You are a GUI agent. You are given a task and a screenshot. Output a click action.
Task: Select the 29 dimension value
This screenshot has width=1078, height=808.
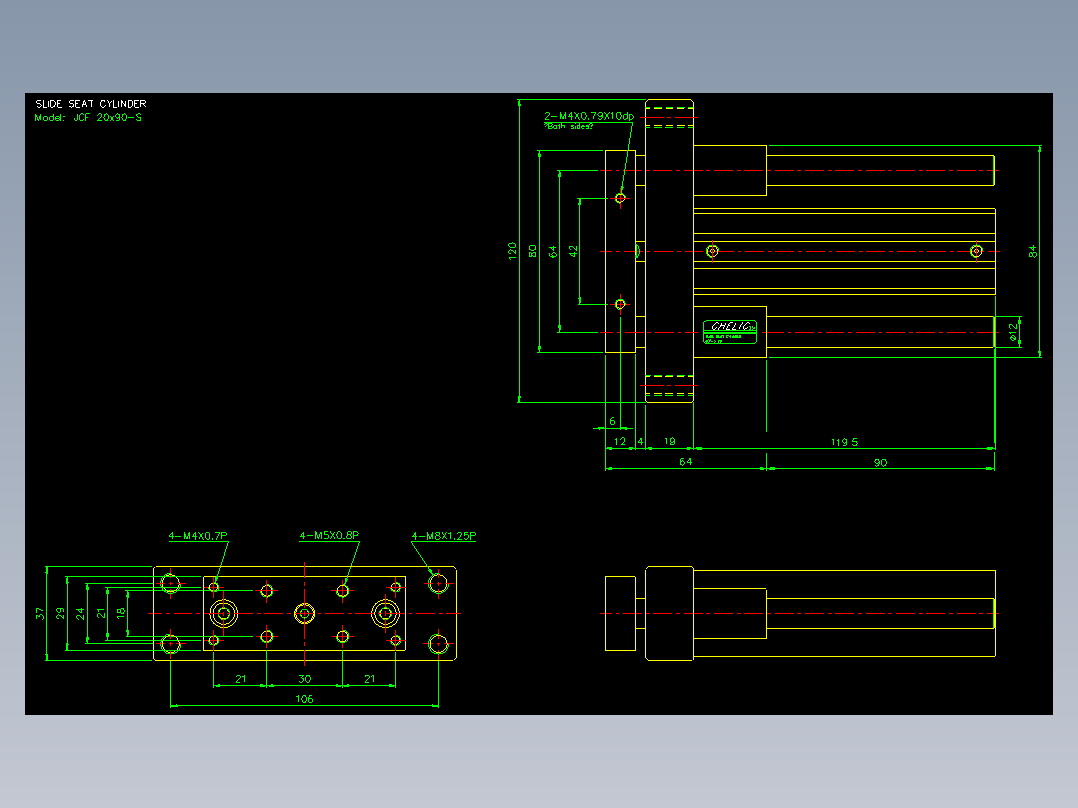point(60,613)
